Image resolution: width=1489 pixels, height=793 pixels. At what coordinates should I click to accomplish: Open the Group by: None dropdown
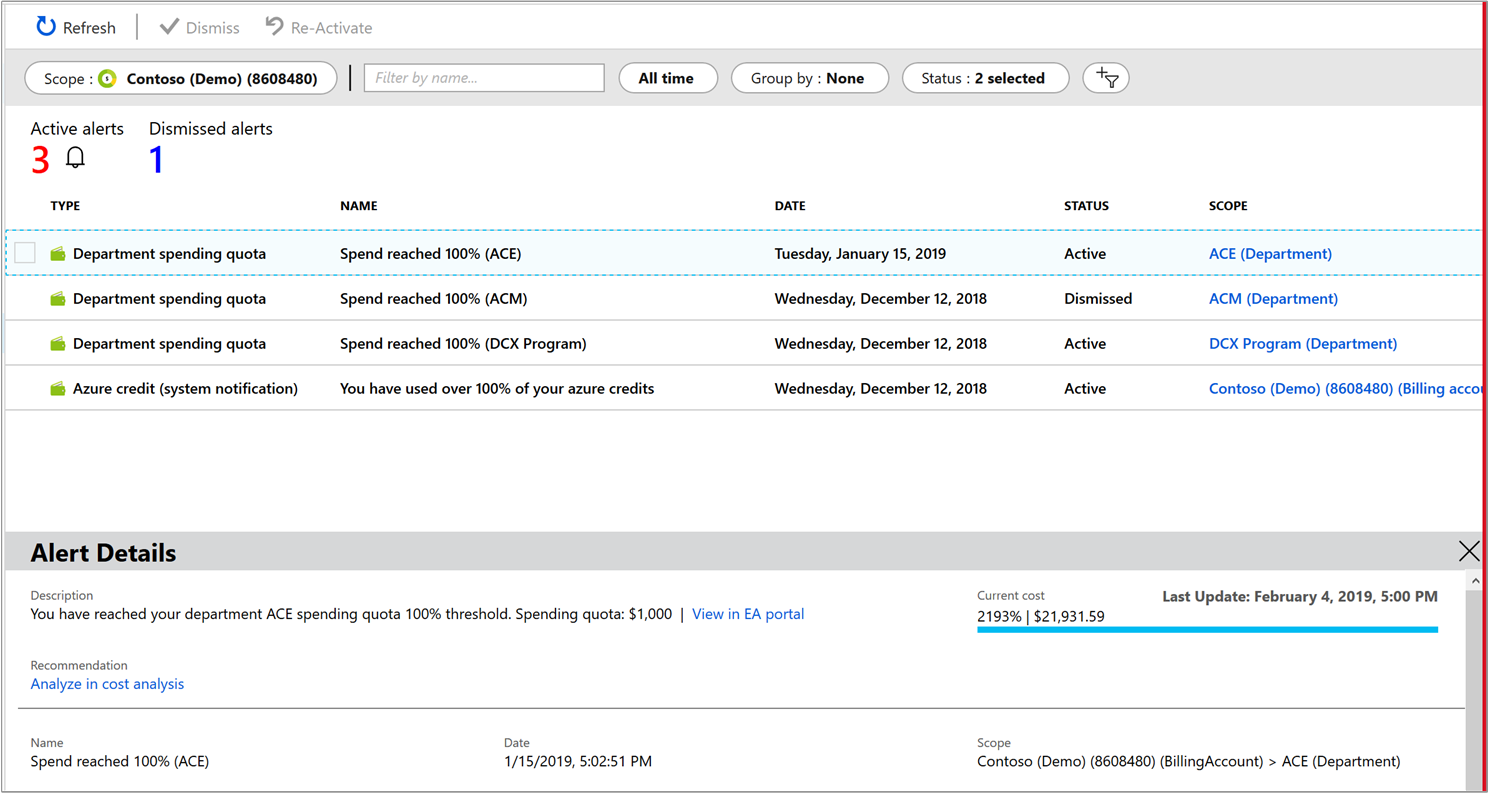point(810,77)
